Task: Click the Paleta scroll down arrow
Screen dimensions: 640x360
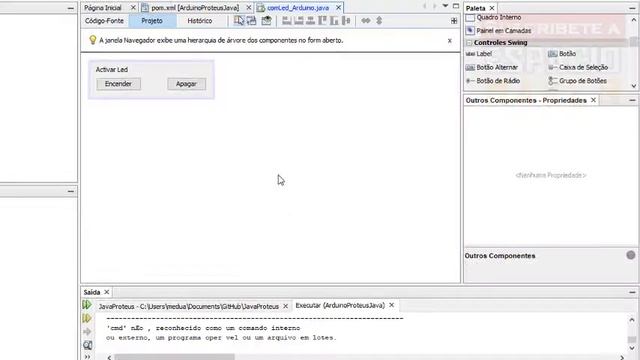Action: click(x=633, y=86)
